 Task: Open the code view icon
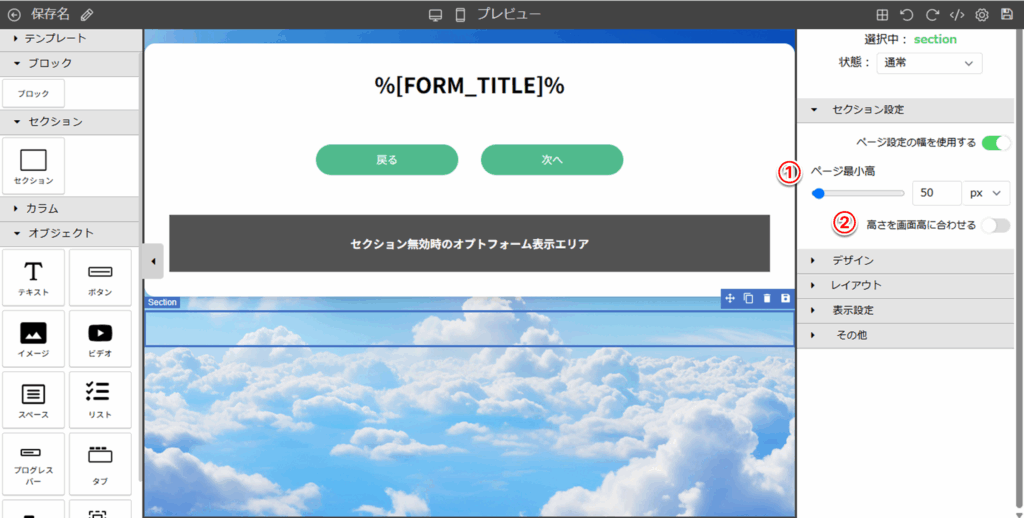957,15
